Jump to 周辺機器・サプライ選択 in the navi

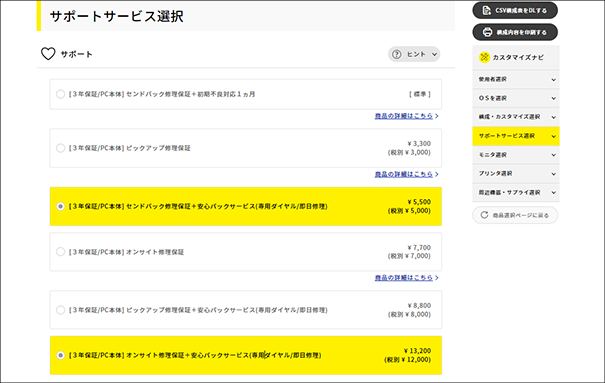[516, 192]
